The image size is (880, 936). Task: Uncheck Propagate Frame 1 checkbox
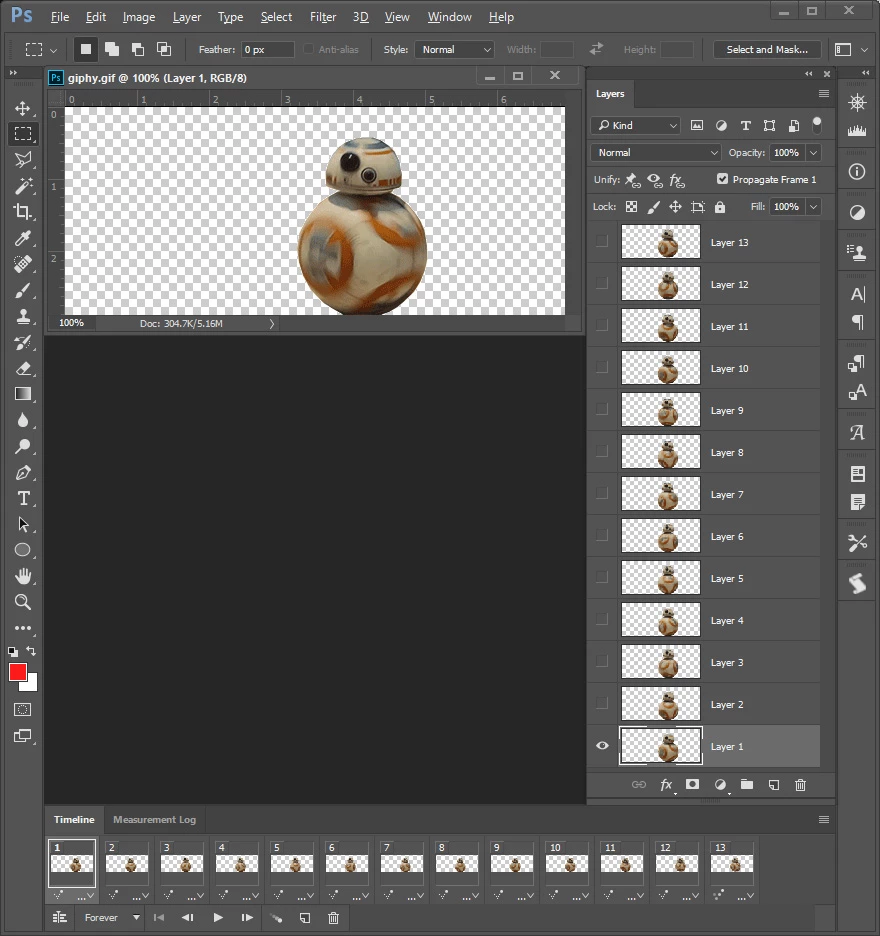click(722, 178)
